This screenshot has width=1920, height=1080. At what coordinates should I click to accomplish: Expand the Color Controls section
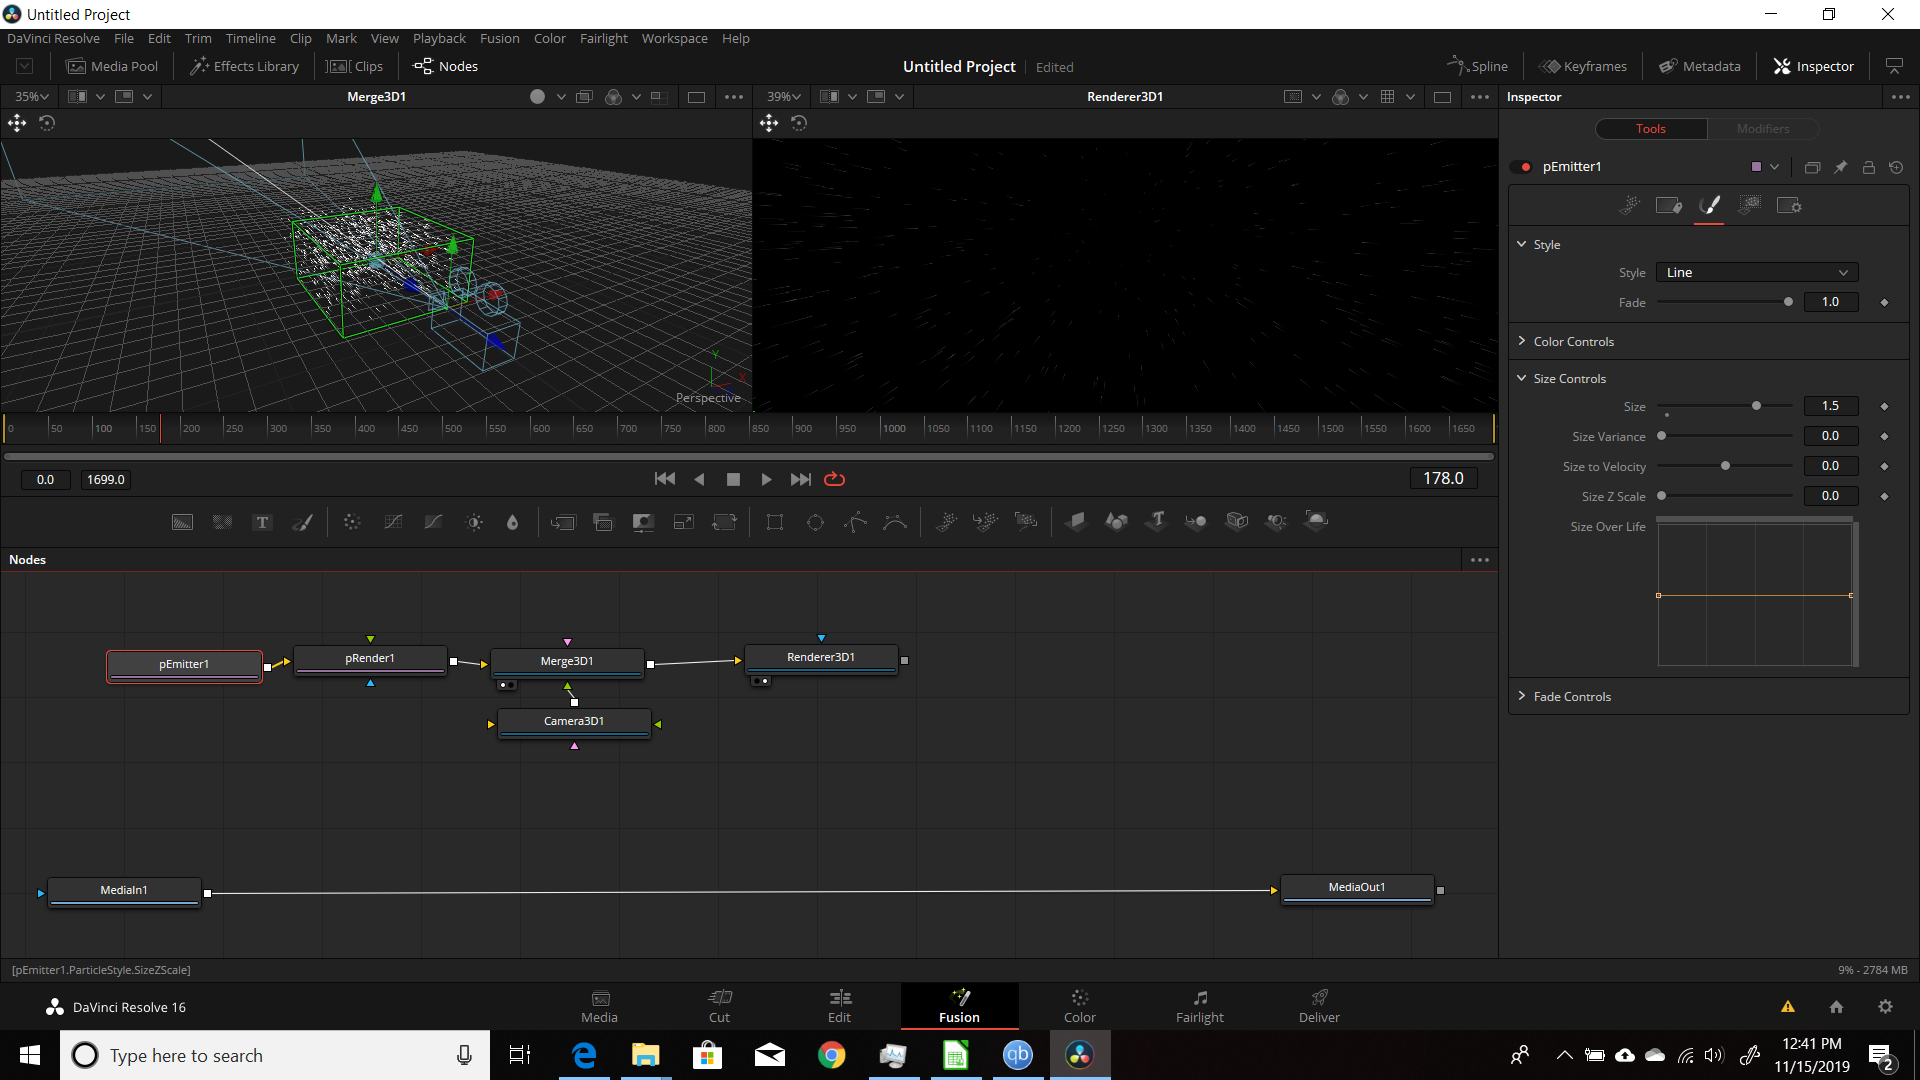(1522, 341)
